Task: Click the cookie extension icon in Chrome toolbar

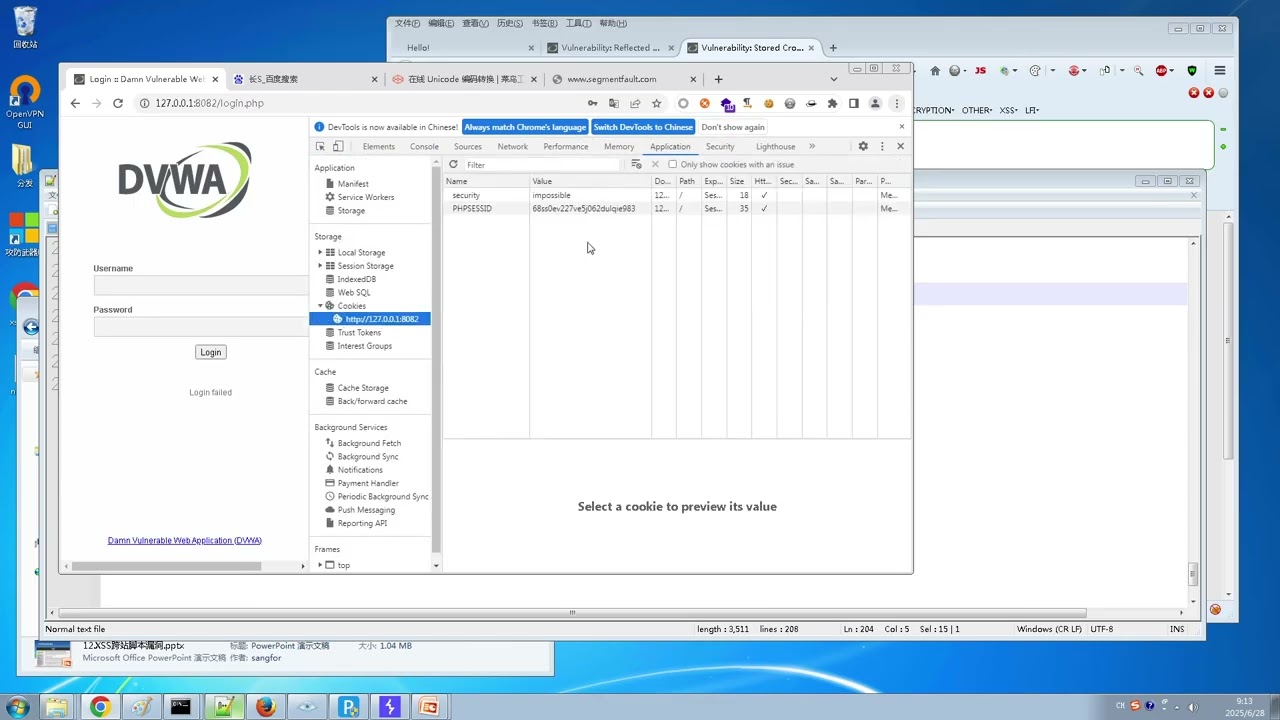Action: (x=768, y=103)
